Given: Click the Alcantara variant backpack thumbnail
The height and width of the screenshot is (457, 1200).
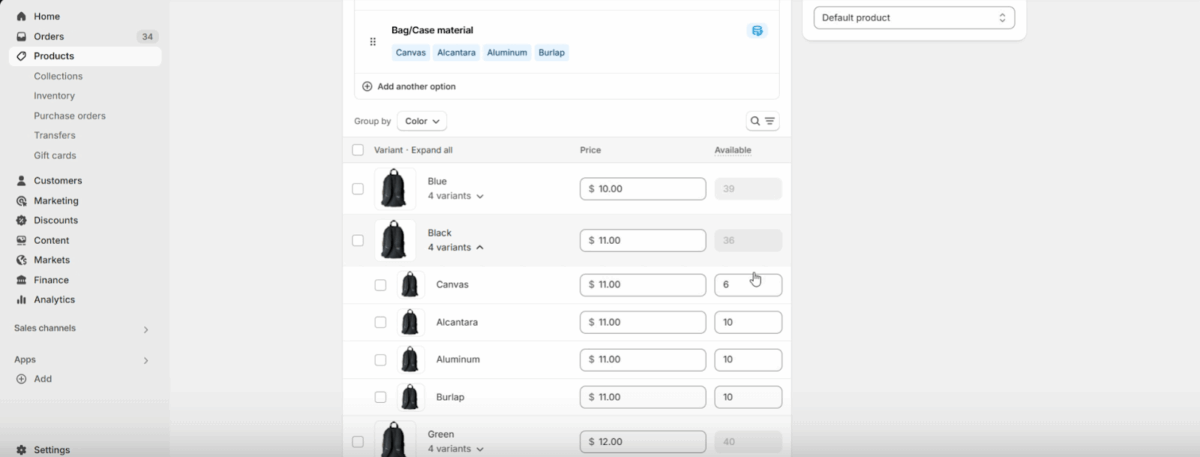Looking at the screenshot, I should [410, 322].
